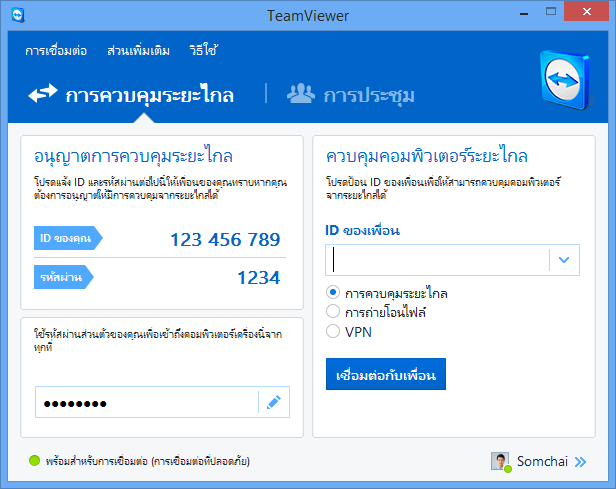Image resolution: width=616 pixels, height=489 pixels.
Task: Click the pencil icon to edit personal password
Action: 274,402
